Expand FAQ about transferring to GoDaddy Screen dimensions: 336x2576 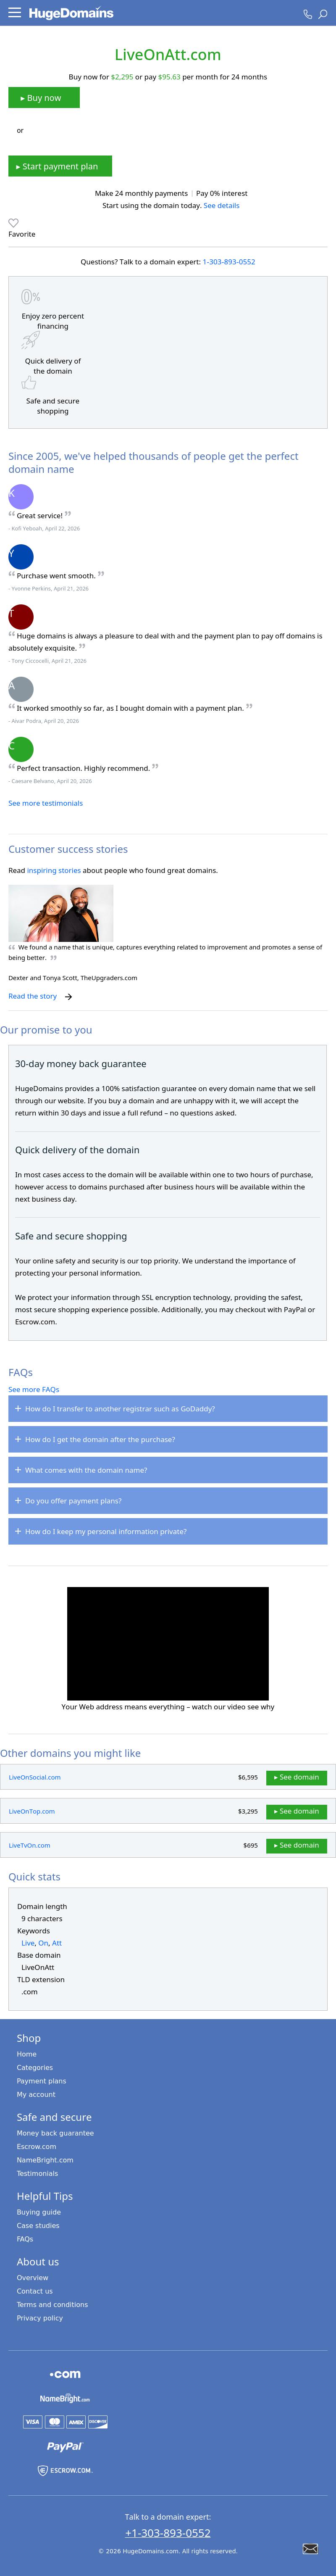[x=168, y=1408]
